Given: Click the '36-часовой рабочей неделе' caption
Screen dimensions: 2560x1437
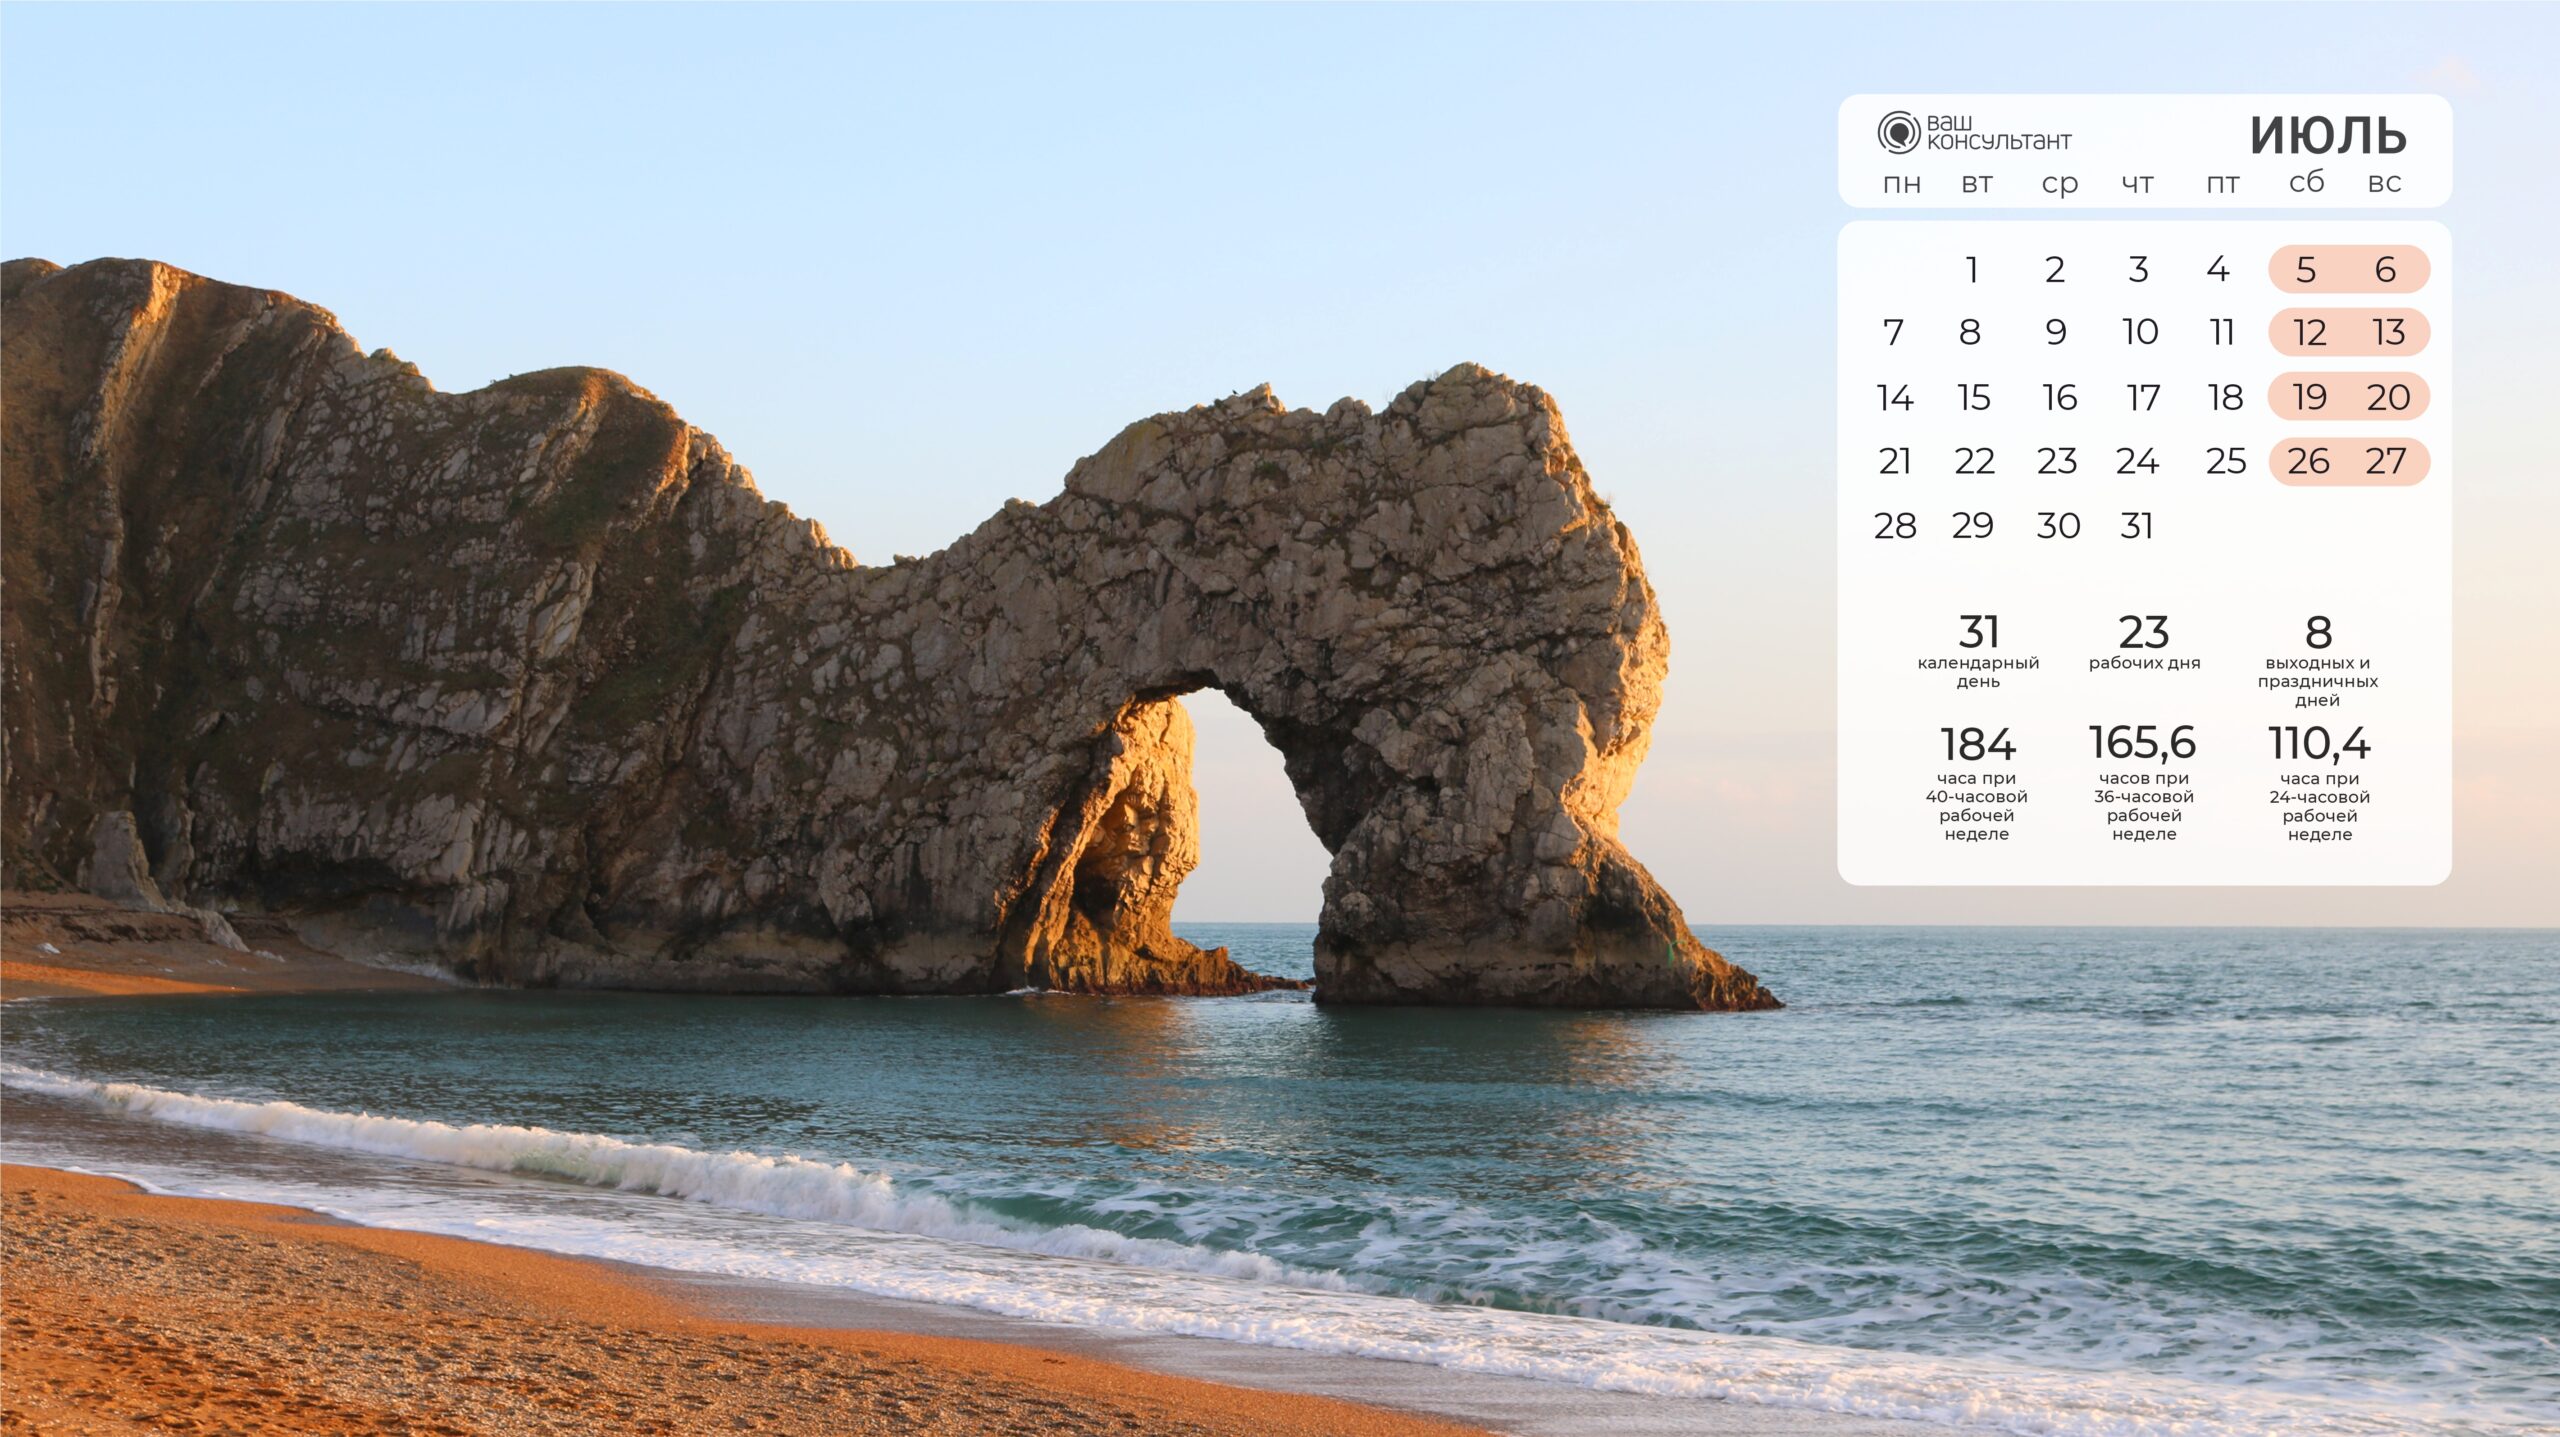Looking at the screenshot, I should point(2144,816).
